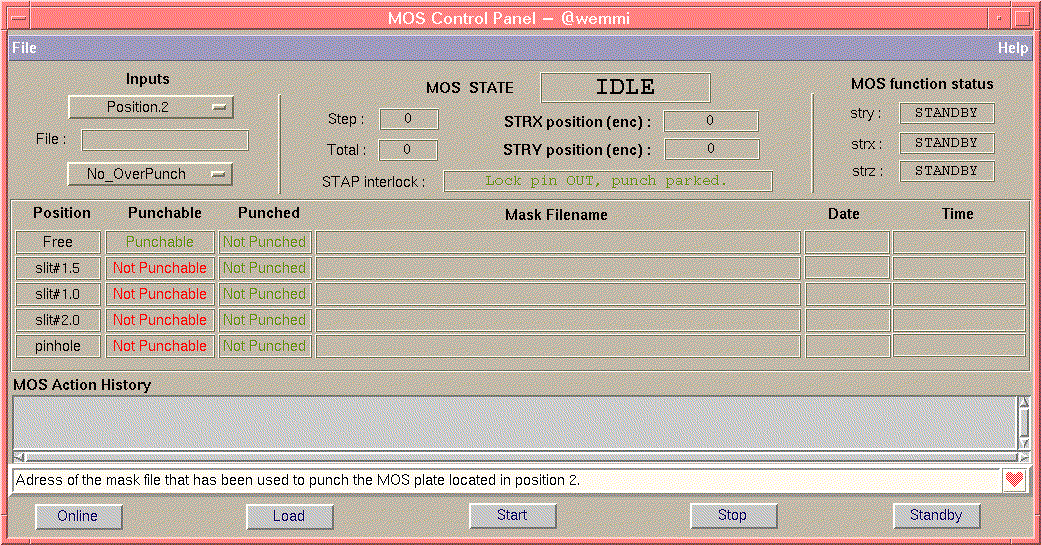The width and height of the screenshot is (1041, 545).
Task: Click the Mask Filename field for slit#2.0
Action: click(558, 320)
